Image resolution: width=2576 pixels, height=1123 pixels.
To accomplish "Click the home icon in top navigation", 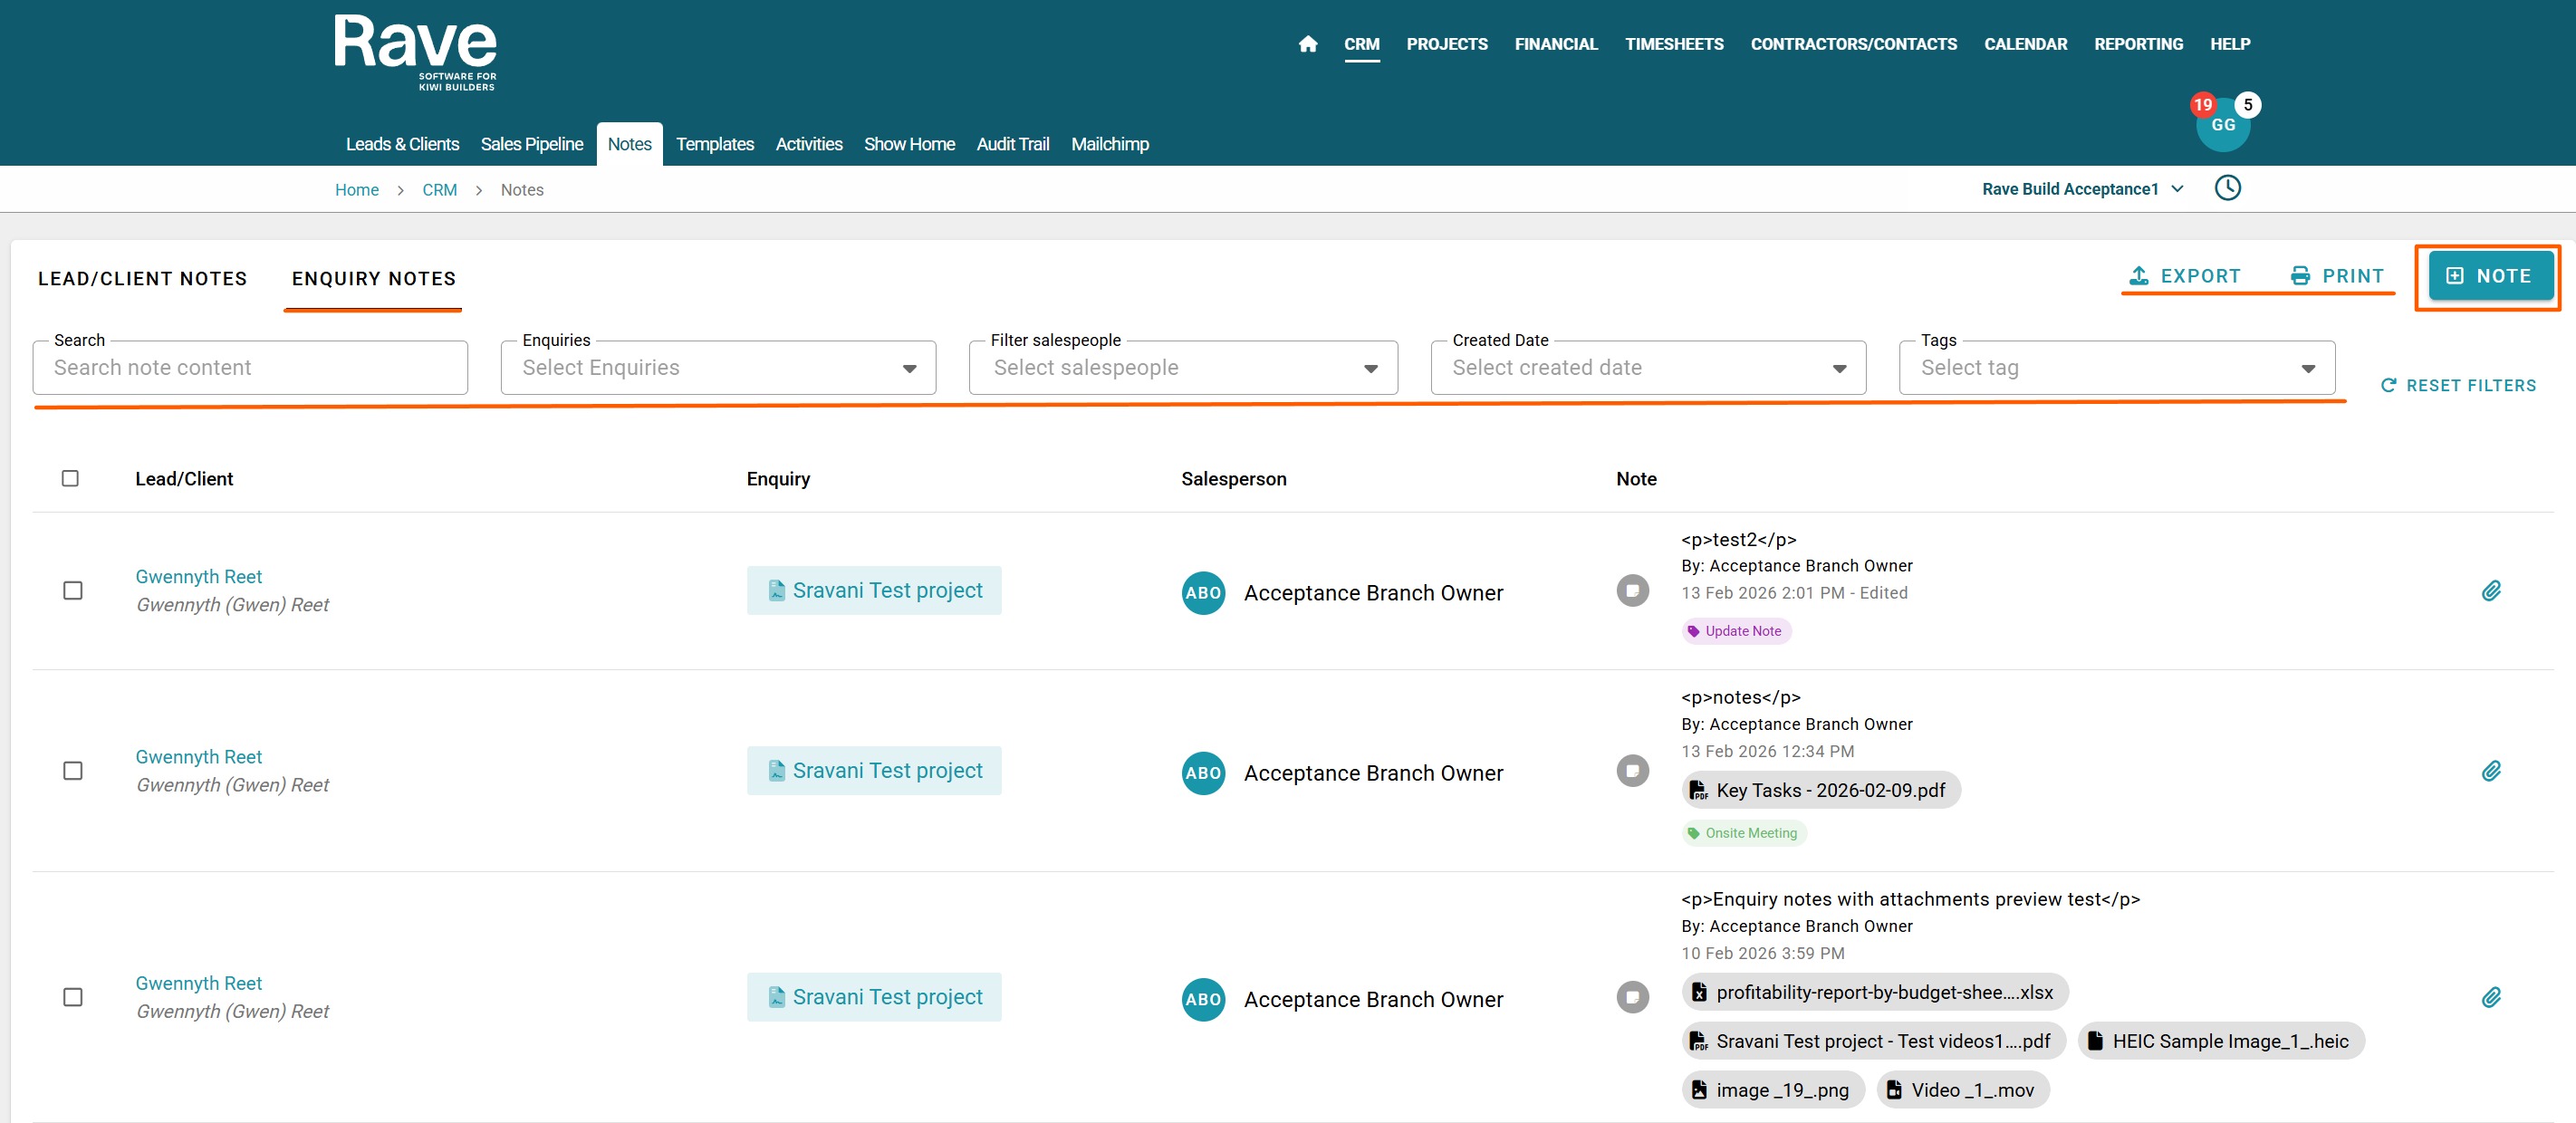I will pos(1307,44).
